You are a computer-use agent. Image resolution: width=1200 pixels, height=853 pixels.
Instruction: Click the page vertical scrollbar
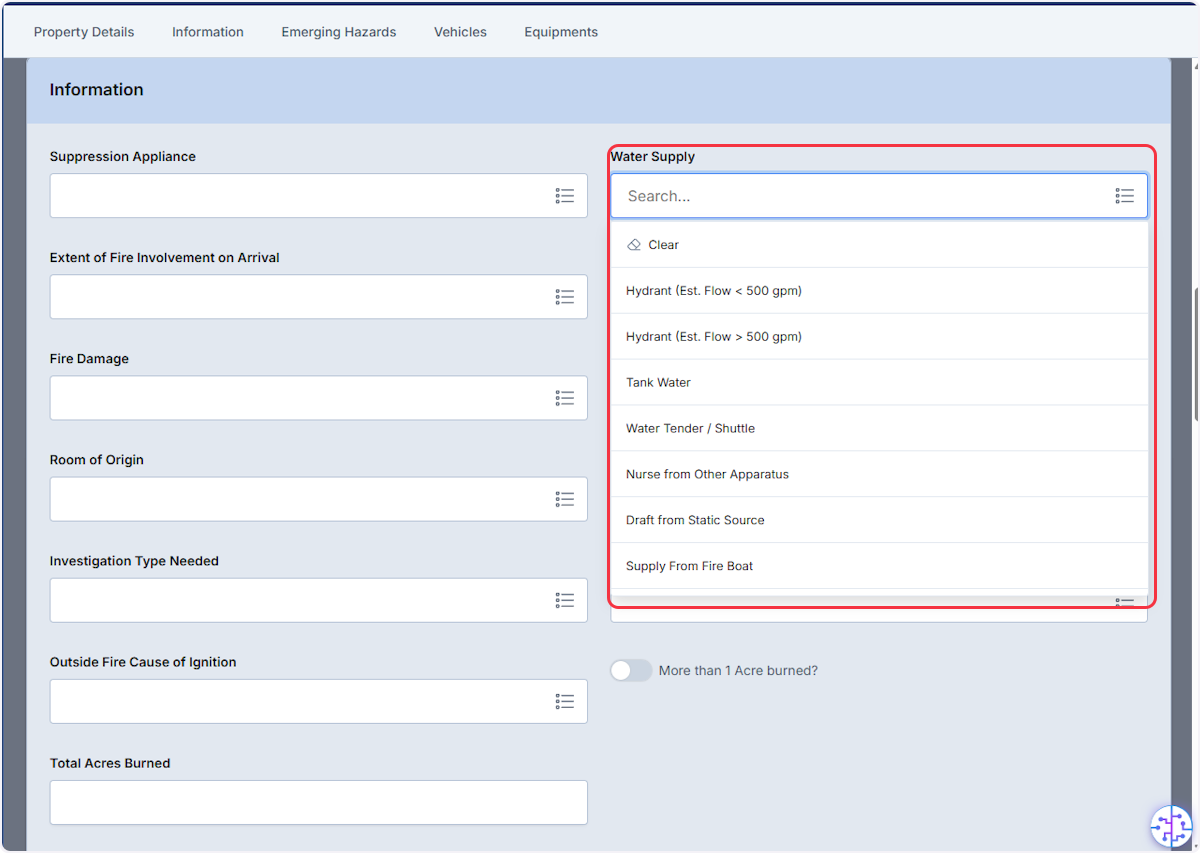coord(1196,355)
